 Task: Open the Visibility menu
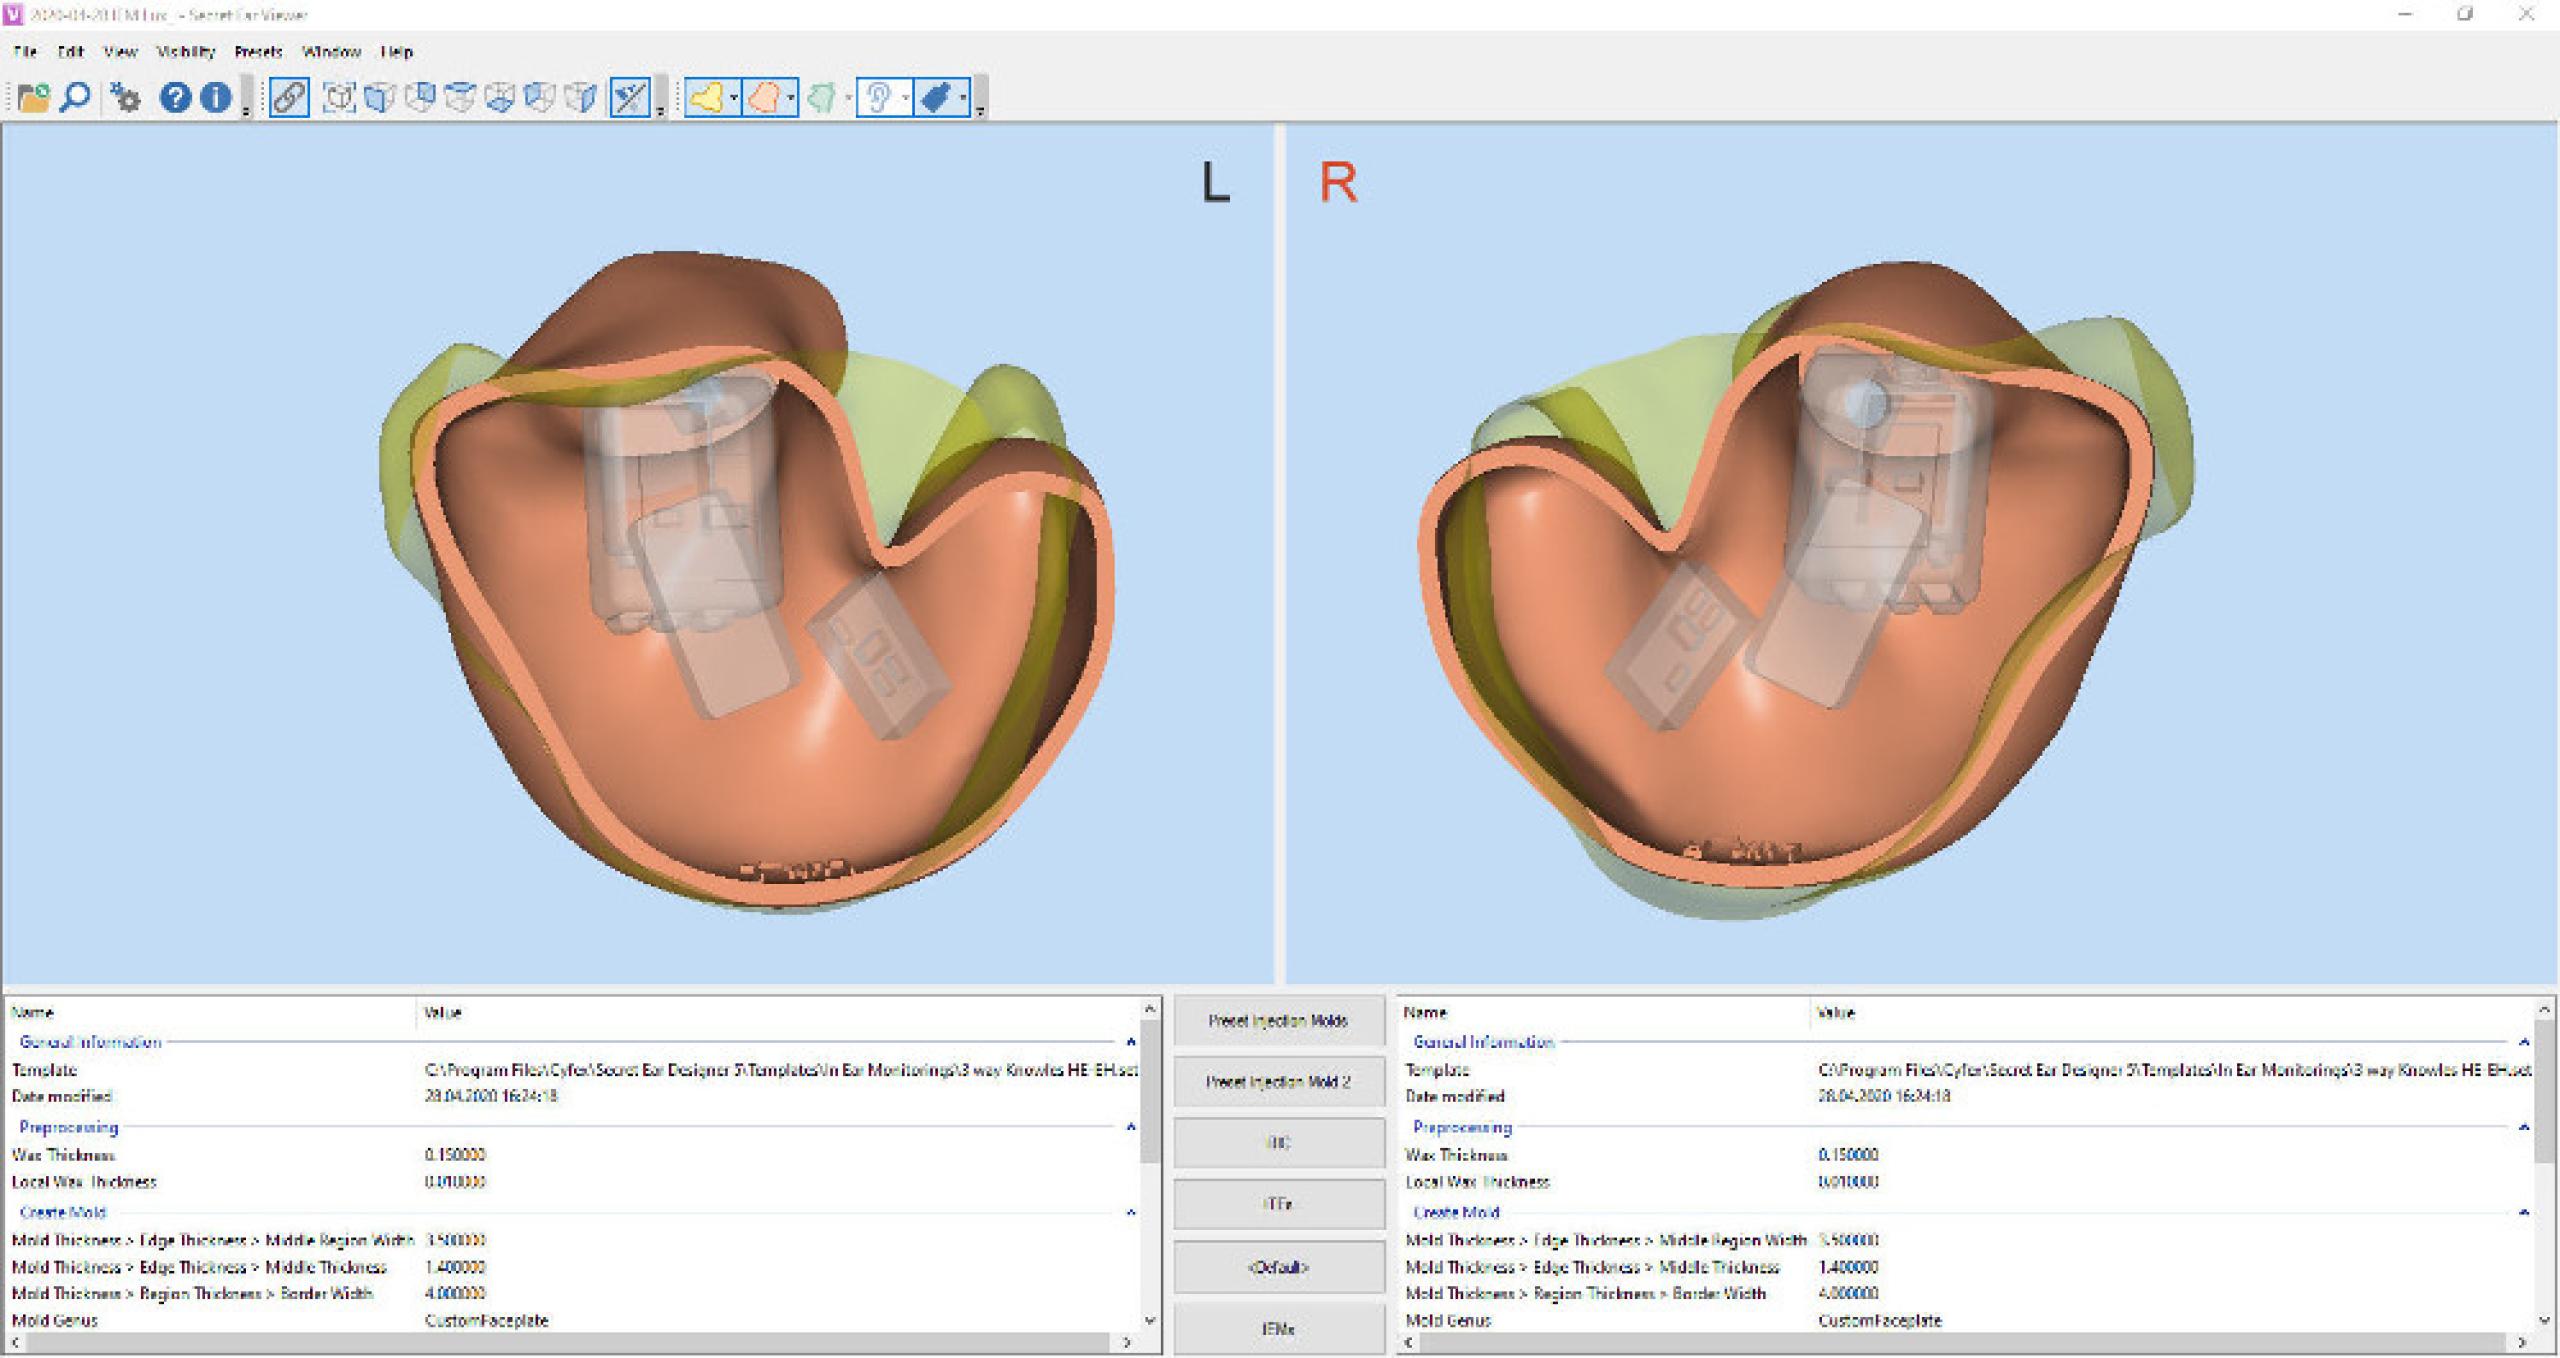(x=186, y=52)
